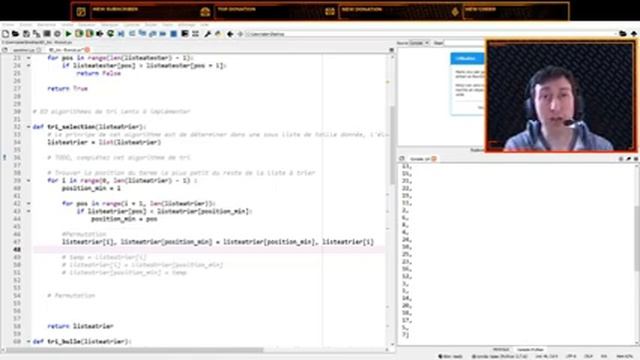Close the editor pane with its corner x
This screenshot has height=360, width=640.
(391, 50)
